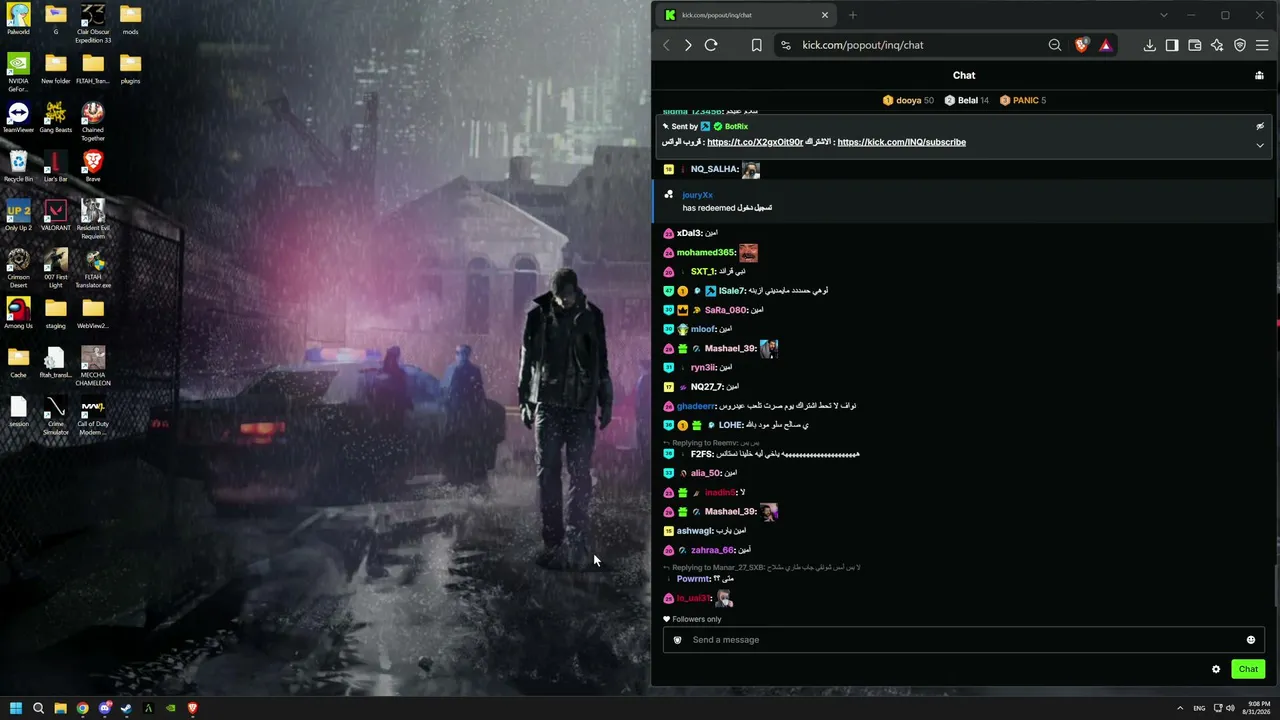Select the folder named G on the desktop

point(56,19)
